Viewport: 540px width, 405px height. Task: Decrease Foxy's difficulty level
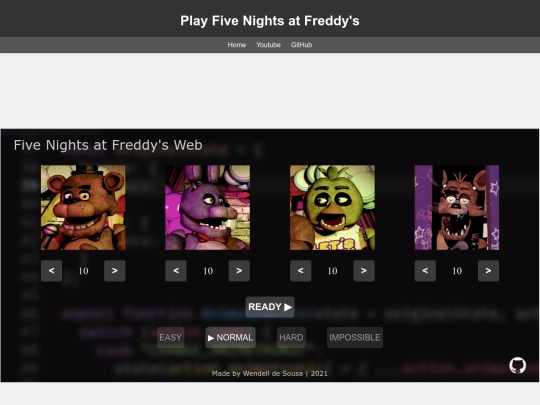[425, 271]
